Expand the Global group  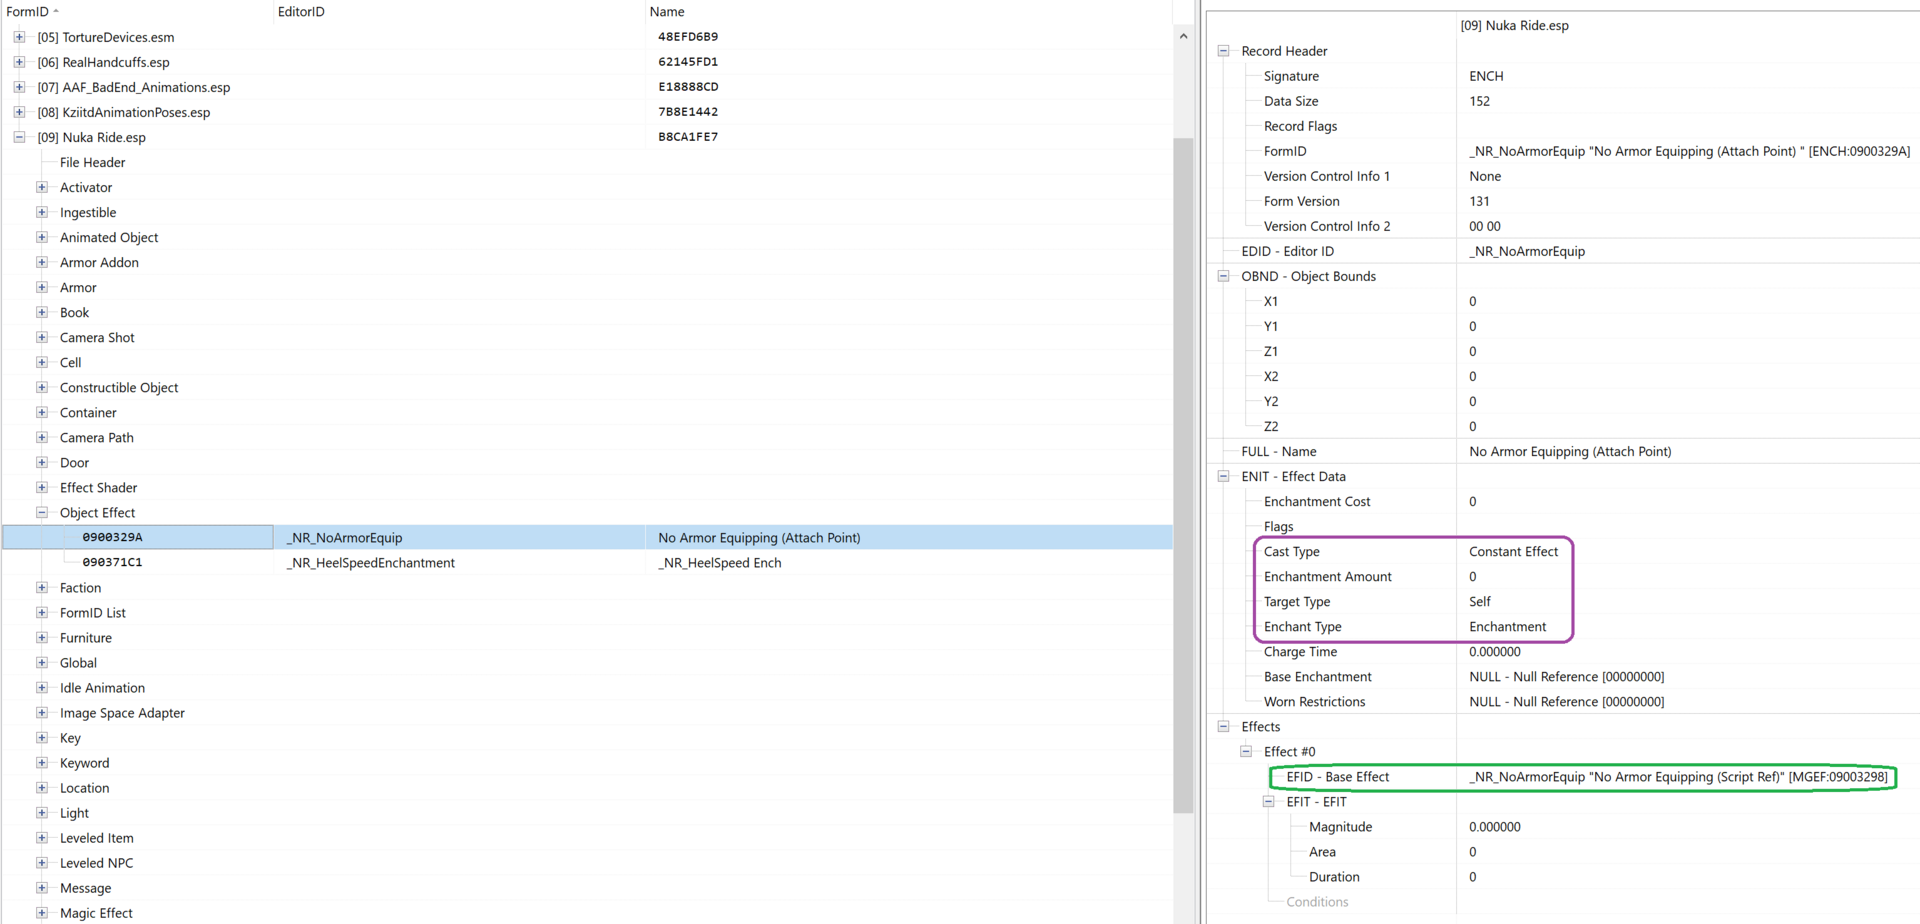(42, 662)
